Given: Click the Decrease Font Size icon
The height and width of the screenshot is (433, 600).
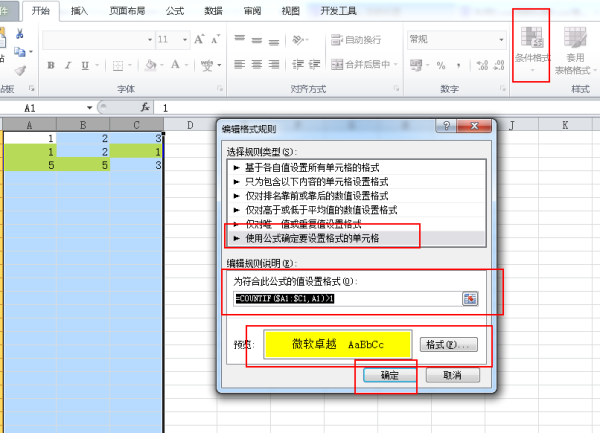Looking at the screenshot, I should click(x=216, y=39).
